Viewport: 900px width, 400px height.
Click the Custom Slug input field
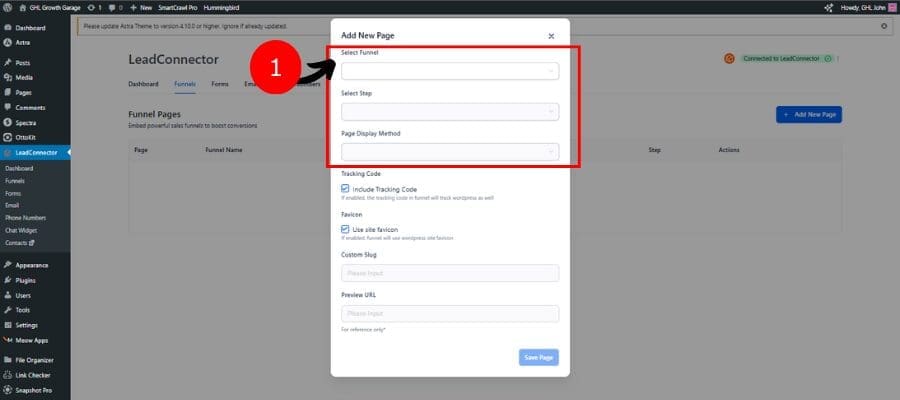point(450,273)
